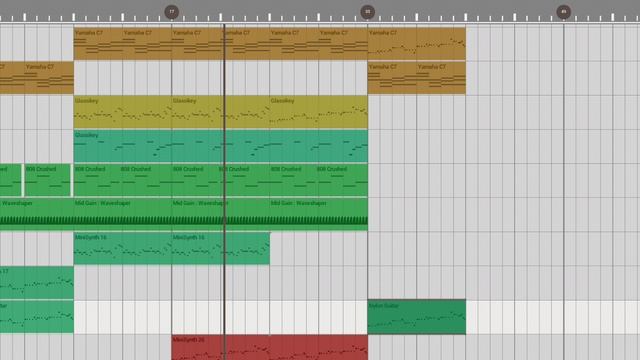Select the red MiniSynth 26 clip
The height and width of the screenshot is (360, 640).
pos(270,348)
